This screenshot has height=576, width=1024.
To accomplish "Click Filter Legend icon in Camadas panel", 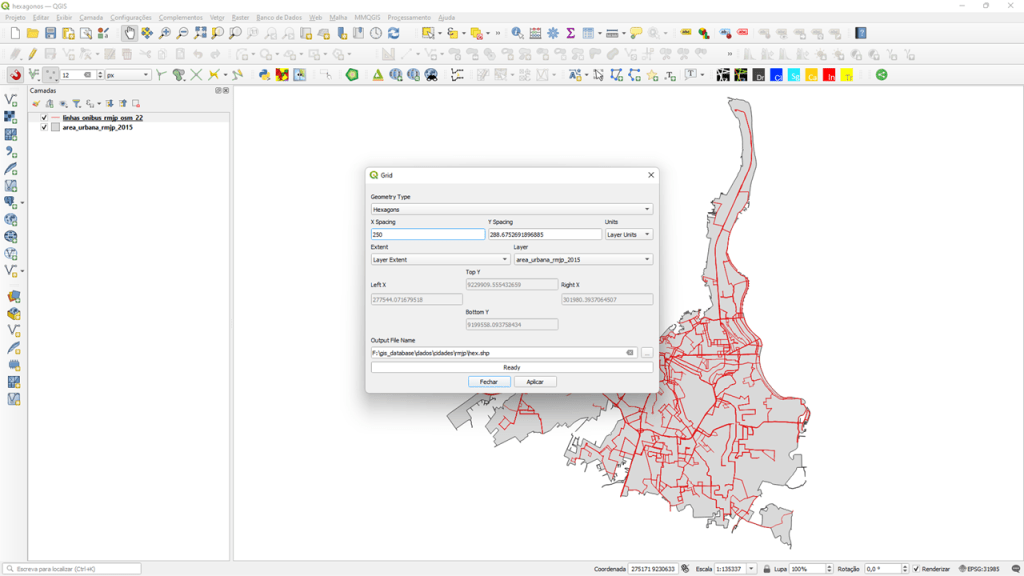I will click(76, 103).
